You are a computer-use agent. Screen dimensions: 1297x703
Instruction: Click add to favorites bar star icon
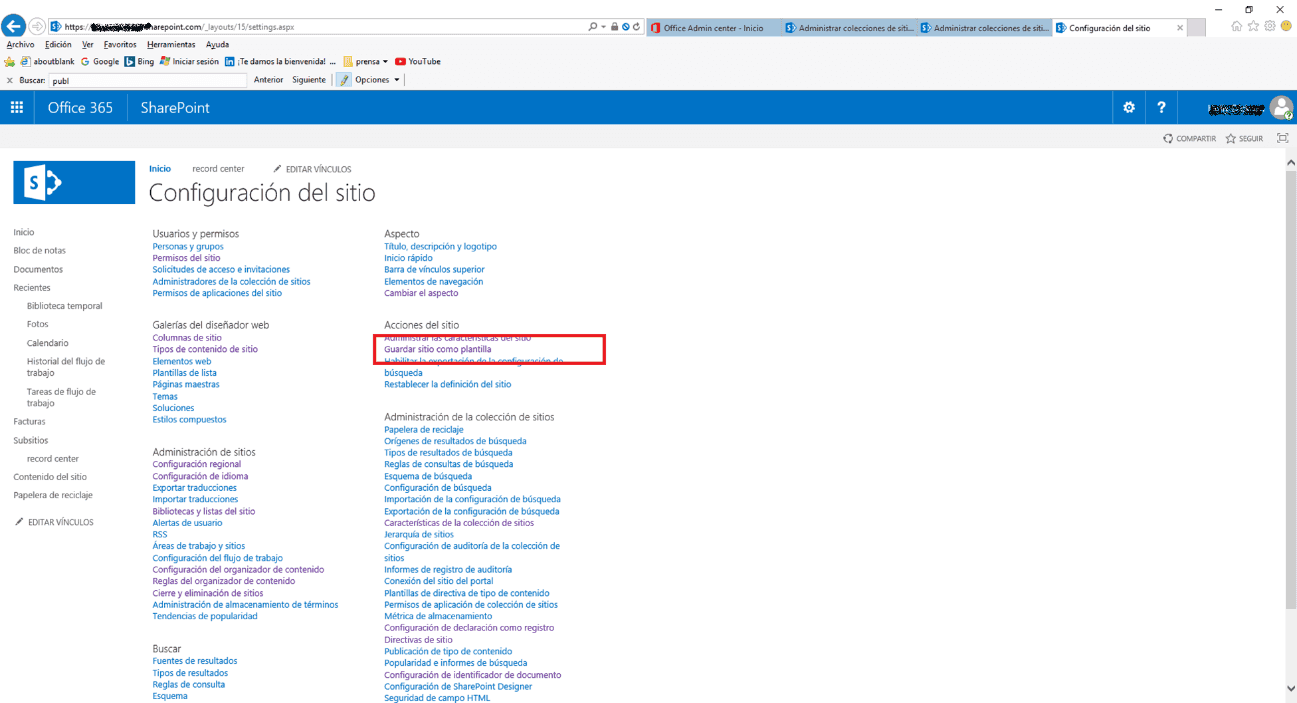(x=10, y=62)
